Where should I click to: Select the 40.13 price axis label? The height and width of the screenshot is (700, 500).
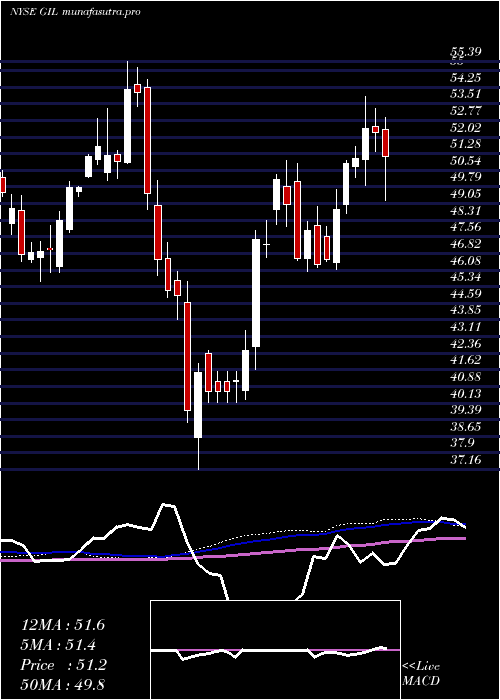[465, 394]
